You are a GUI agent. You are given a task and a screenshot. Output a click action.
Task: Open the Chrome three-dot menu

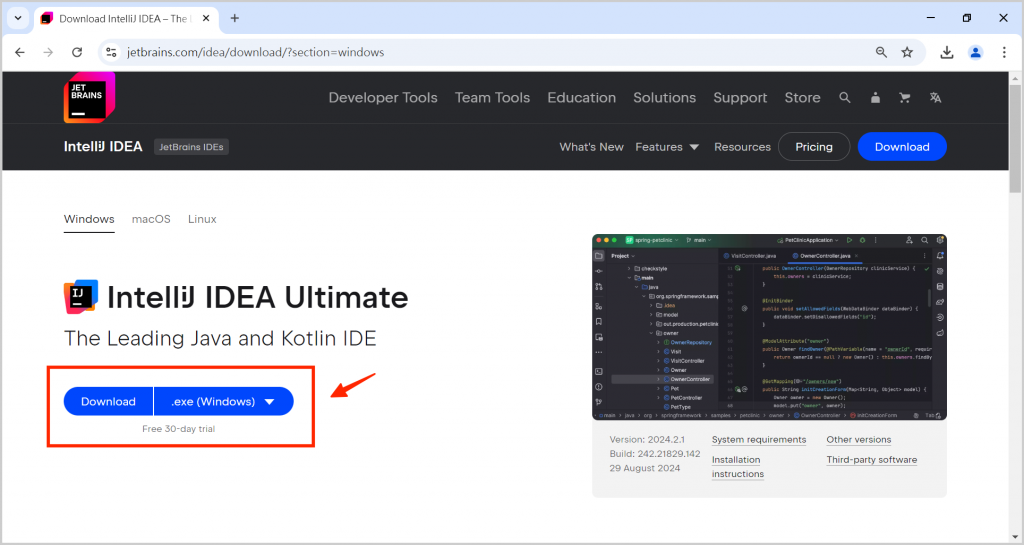click(1004, 52)
